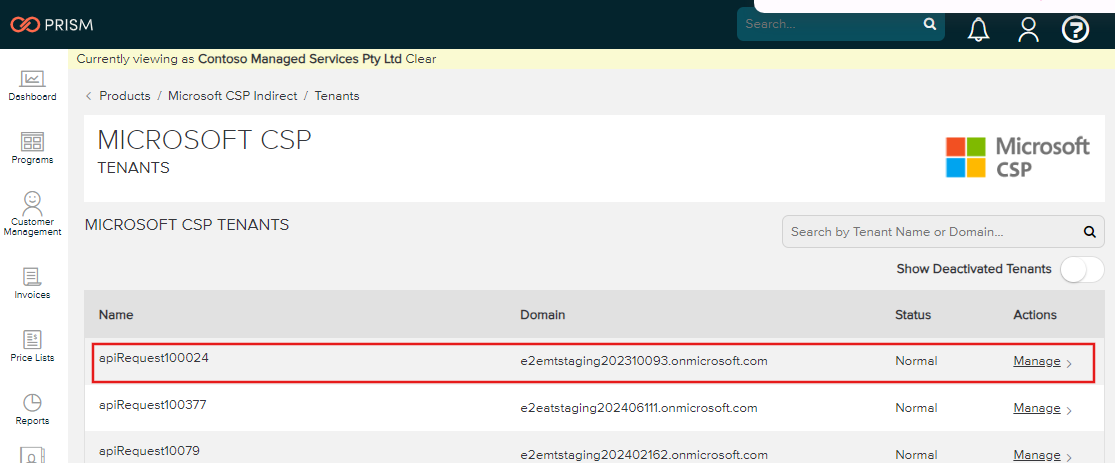Click chevron next to apiRequest100024 Manage

(x=1069, y=363)
